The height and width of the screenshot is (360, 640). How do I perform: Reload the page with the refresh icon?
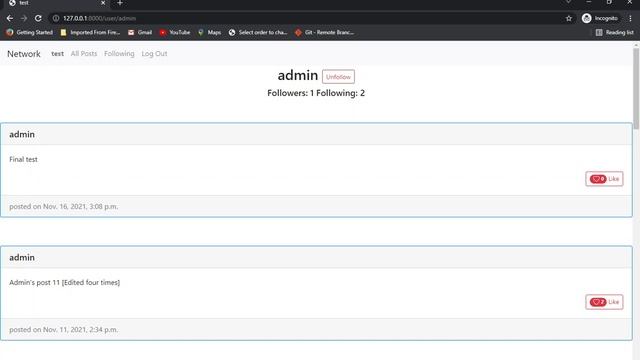click(x=38, y=18)
